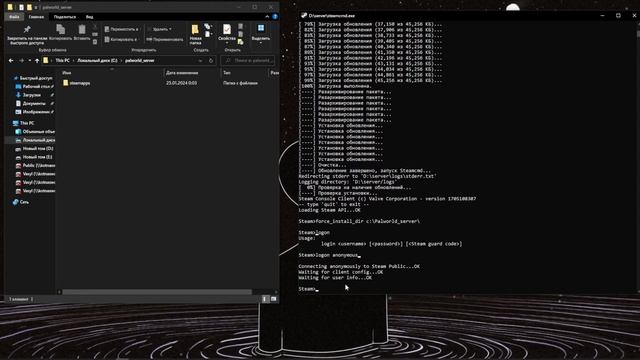Open the Select (Выделить) ribbon menu
Image resolution: width=640 pixels, height=360 pixels.
click(x=260, y=33)
